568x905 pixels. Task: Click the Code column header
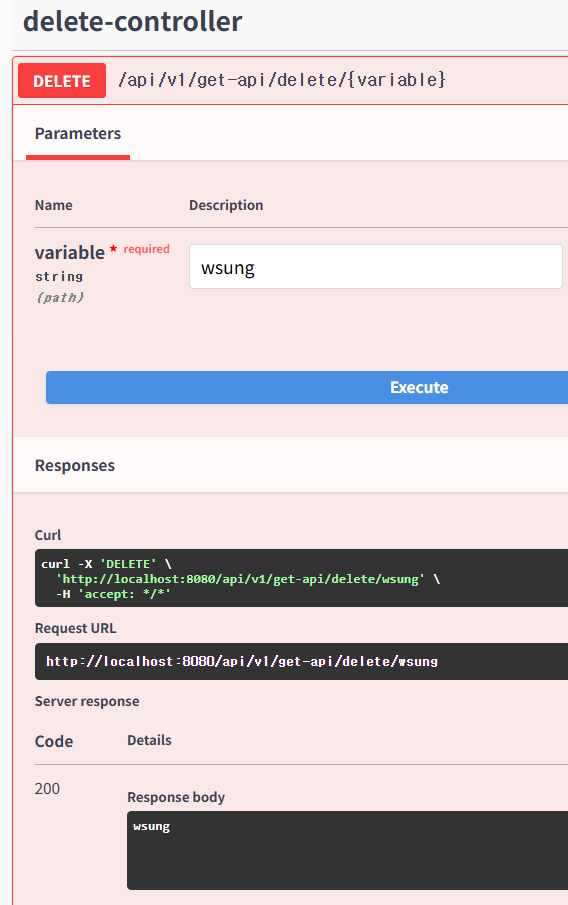pyautogui.click(x=54, y=741)
